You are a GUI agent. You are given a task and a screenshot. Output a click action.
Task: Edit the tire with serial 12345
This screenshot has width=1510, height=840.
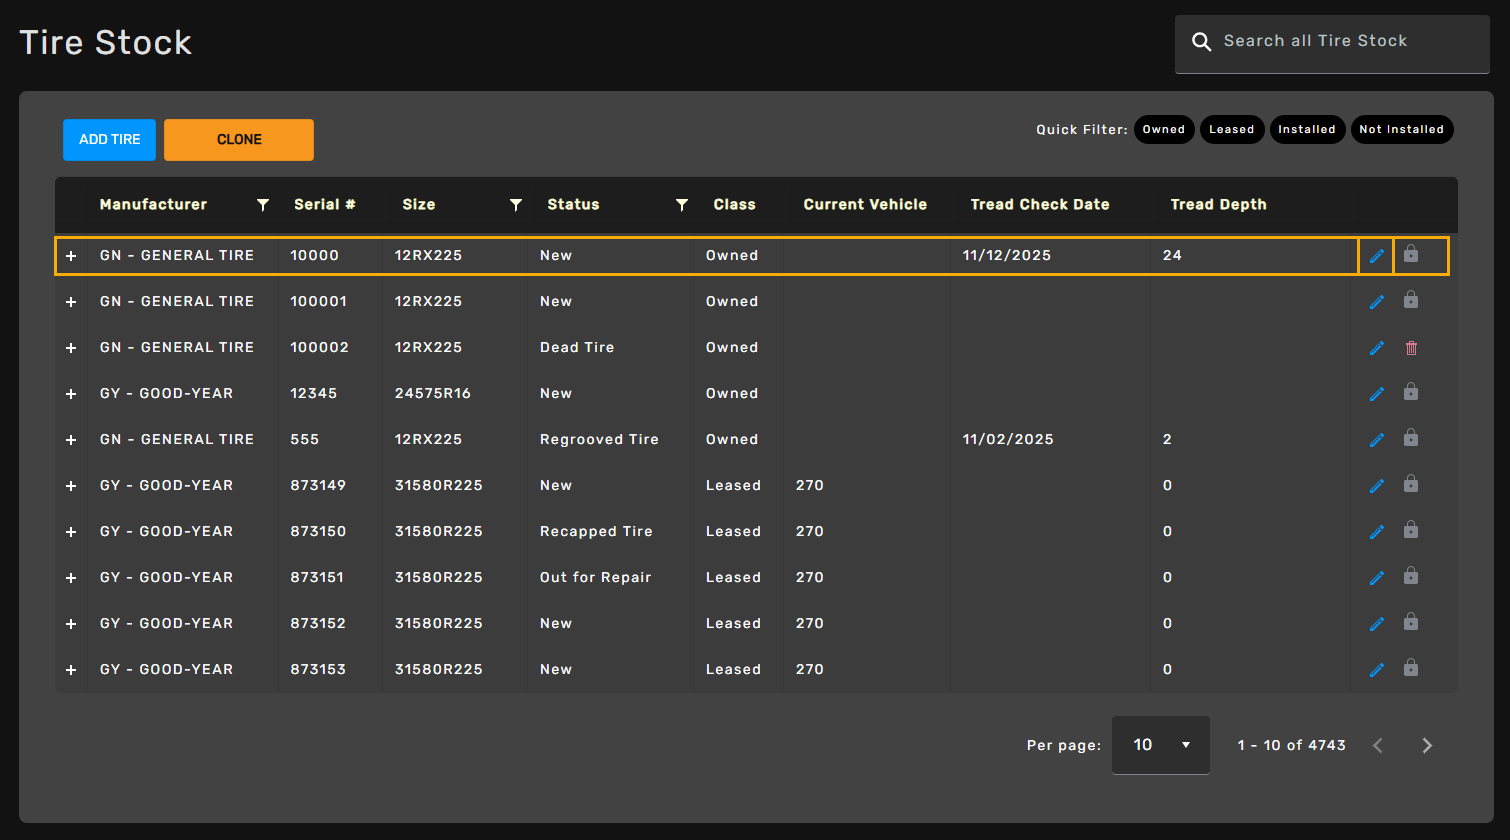[x=1376, y=394]
